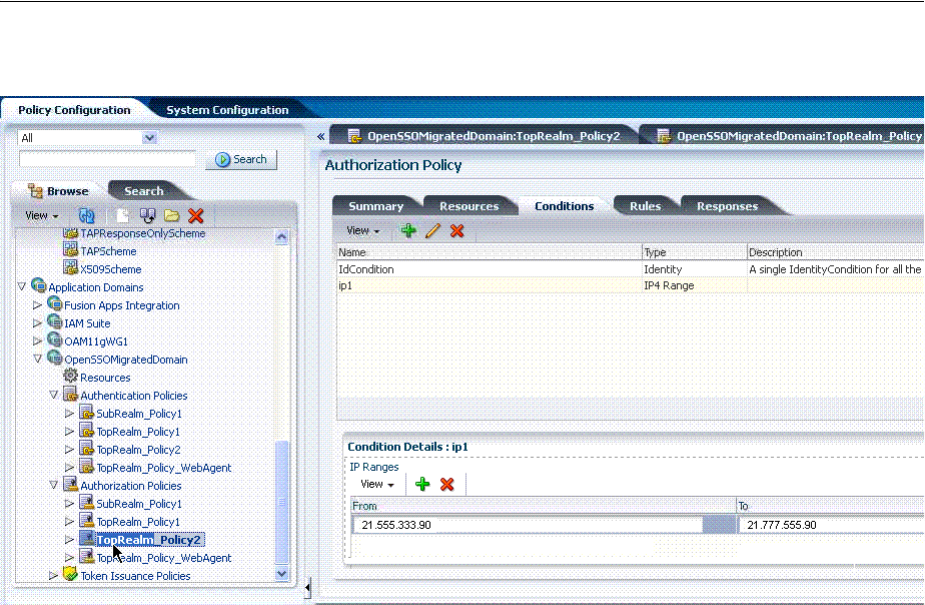Click scroll up arrow in tree panel
925x605 pixels.
pos(282,237)
